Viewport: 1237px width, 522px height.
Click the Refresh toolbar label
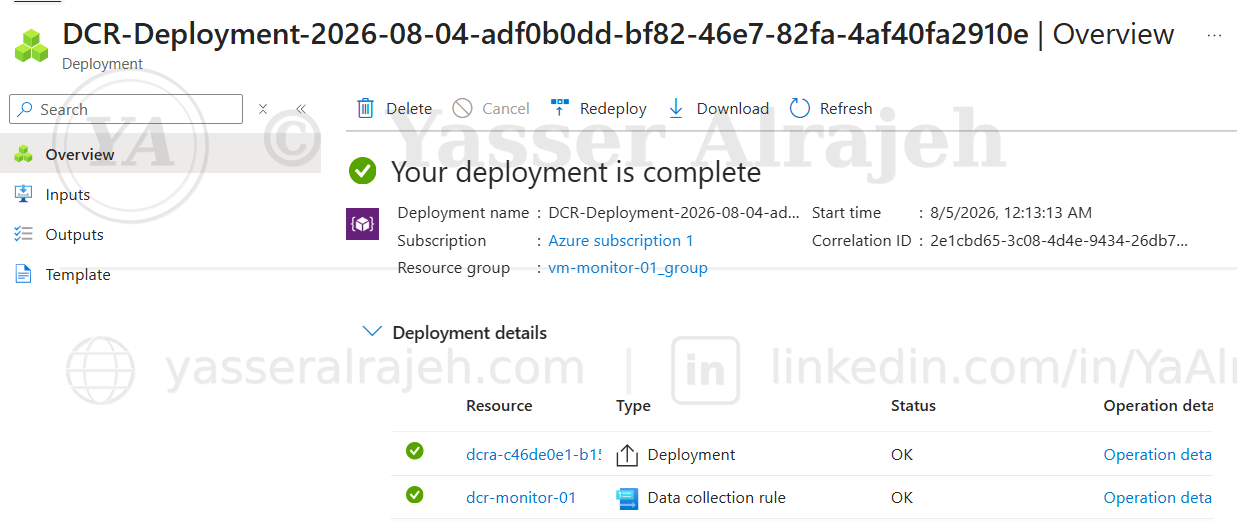846,108
